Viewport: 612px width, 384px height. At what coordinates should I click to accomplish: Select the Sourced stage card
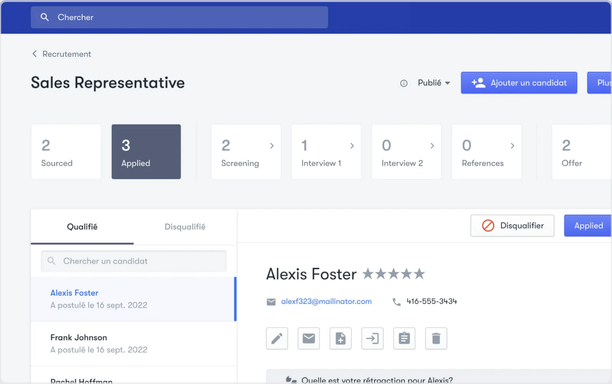(66, 152)
